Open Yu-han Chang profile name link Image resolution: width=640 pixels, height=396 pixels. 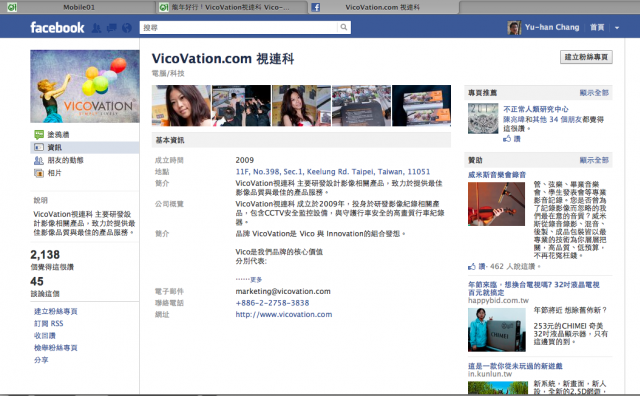pos(552,27)
